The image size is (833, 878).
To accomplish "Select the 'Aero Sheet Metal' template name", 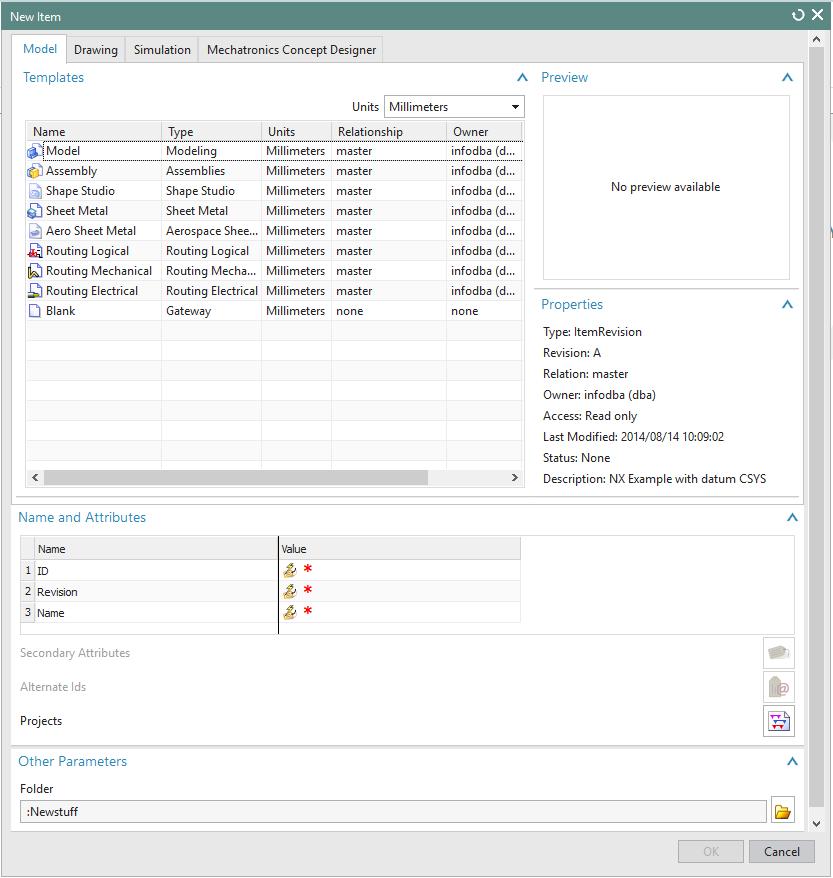I will pyautogui.click(x=91, y=231).
